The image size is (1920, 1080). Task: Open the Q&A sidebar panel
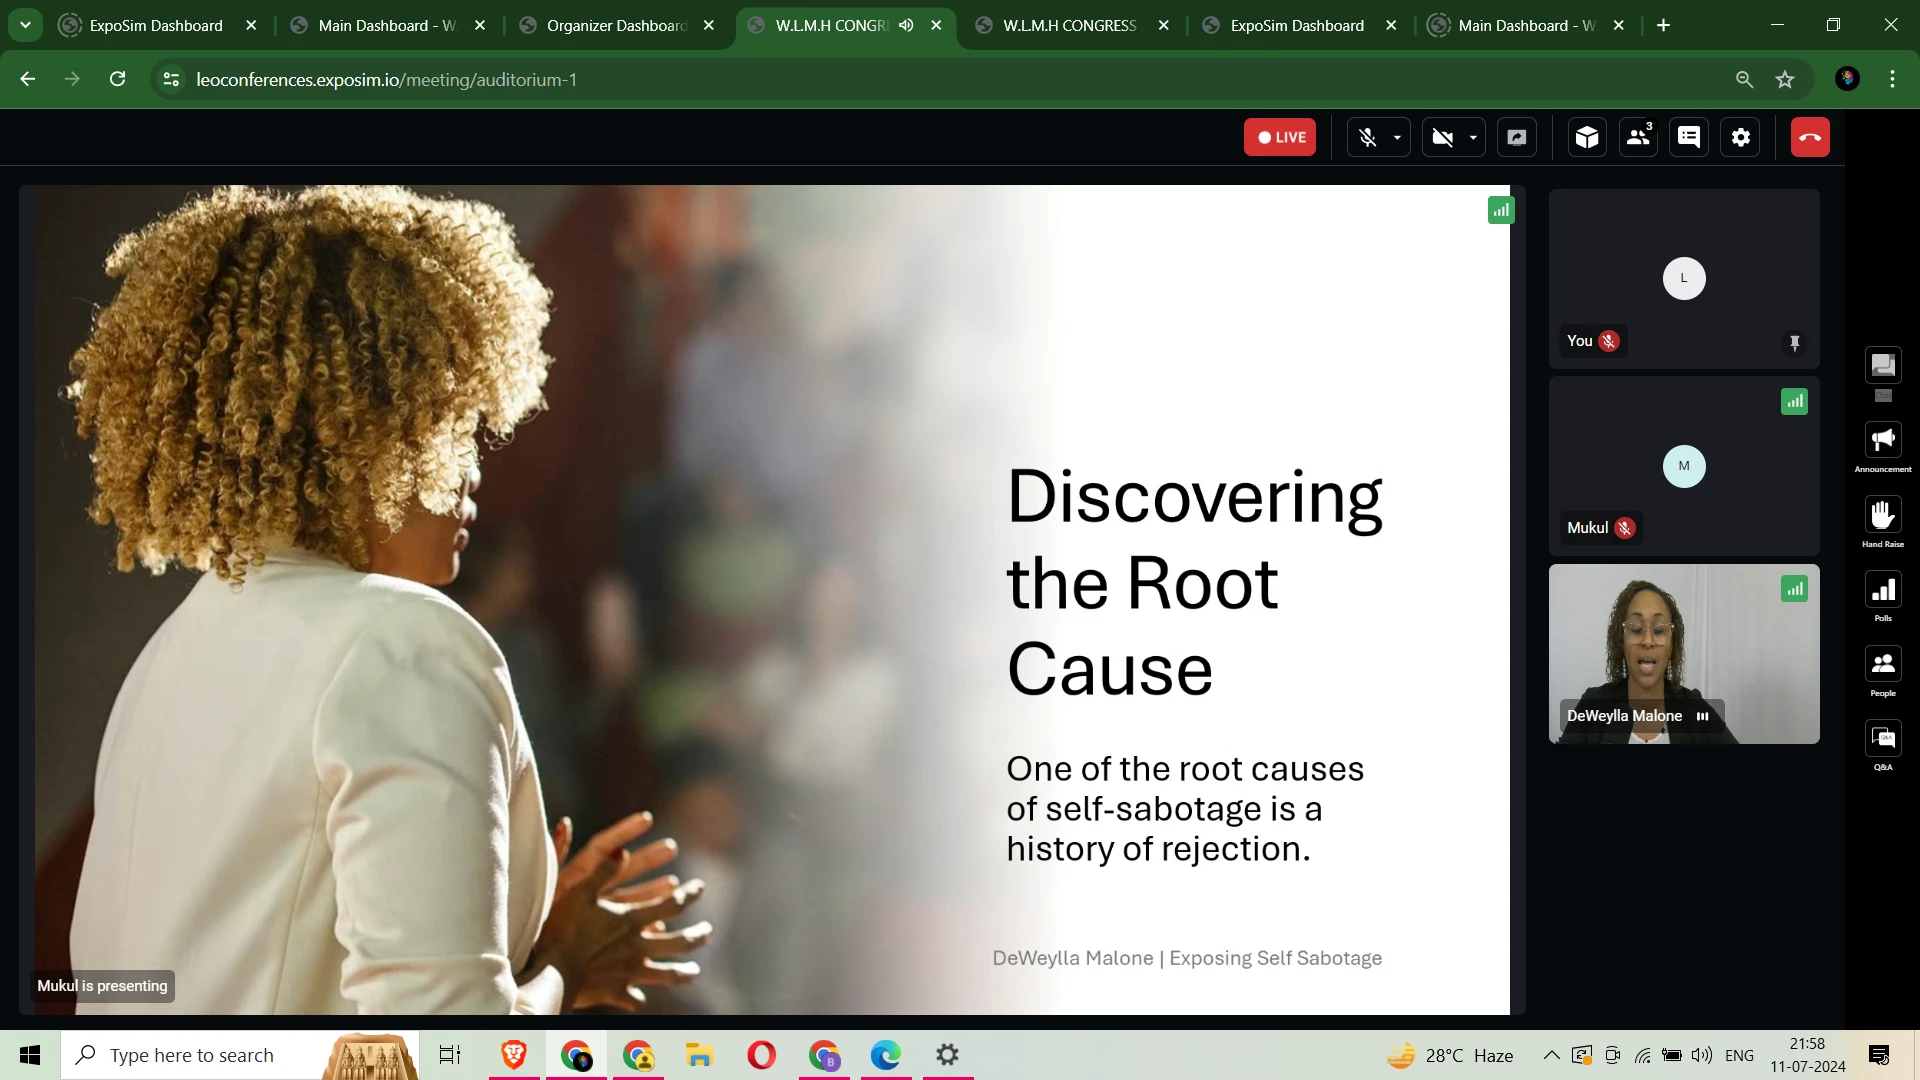point(1883,740)
